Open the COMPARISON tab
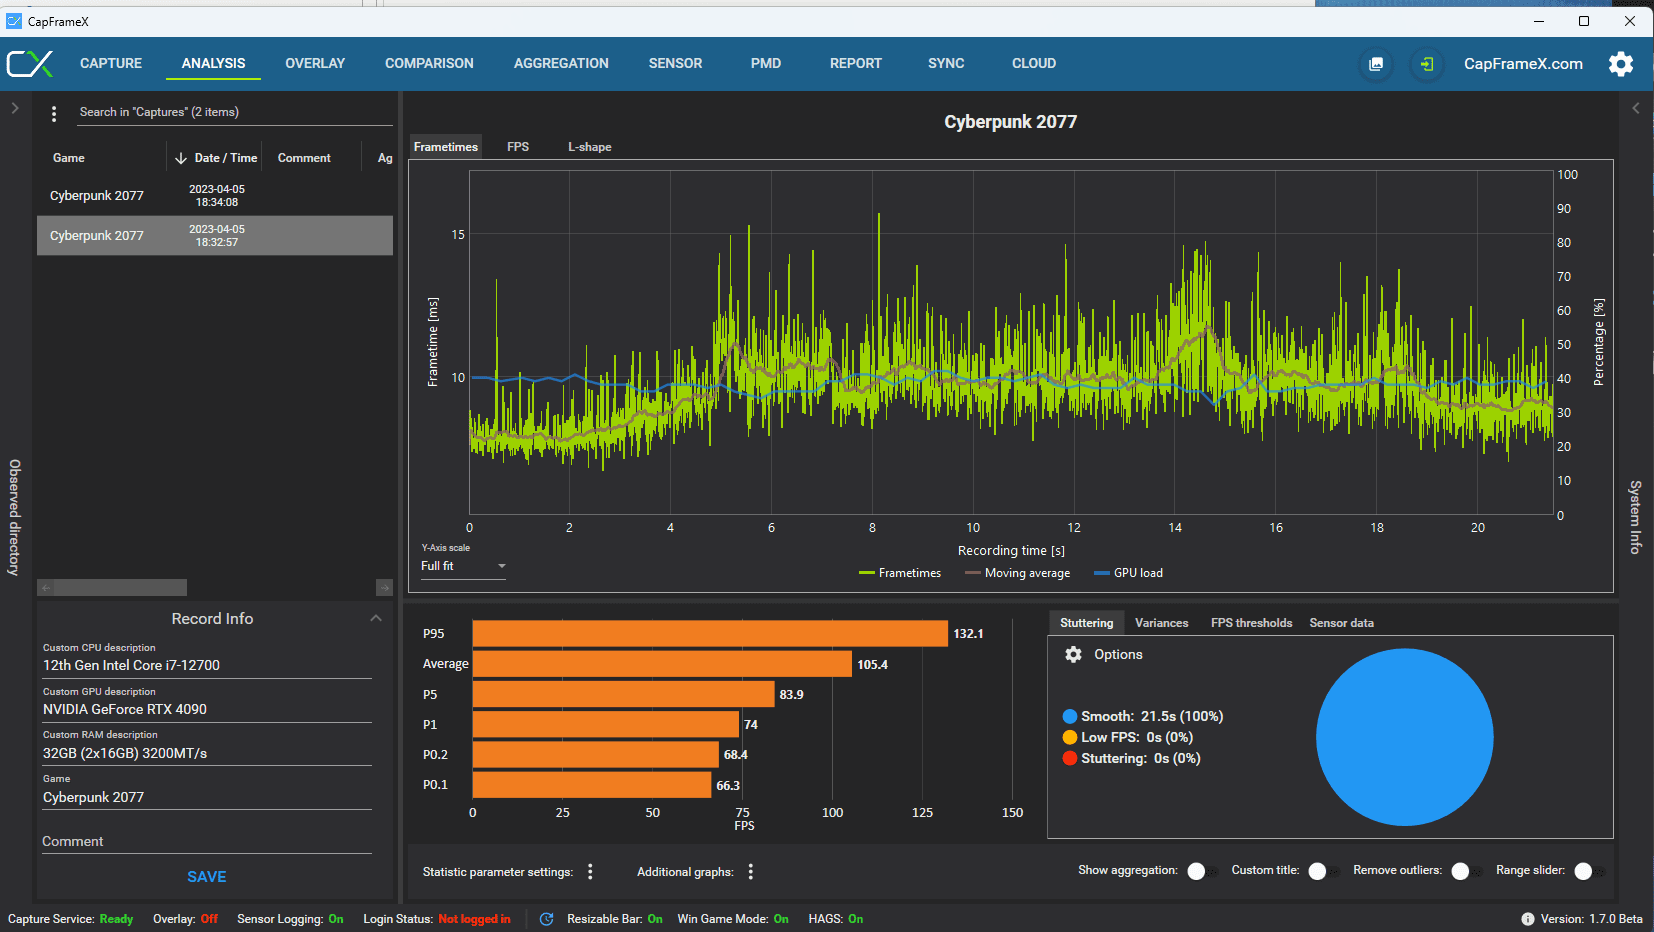Image resolution: width=1654 pixels, height=932 pixels. [429, 63]
